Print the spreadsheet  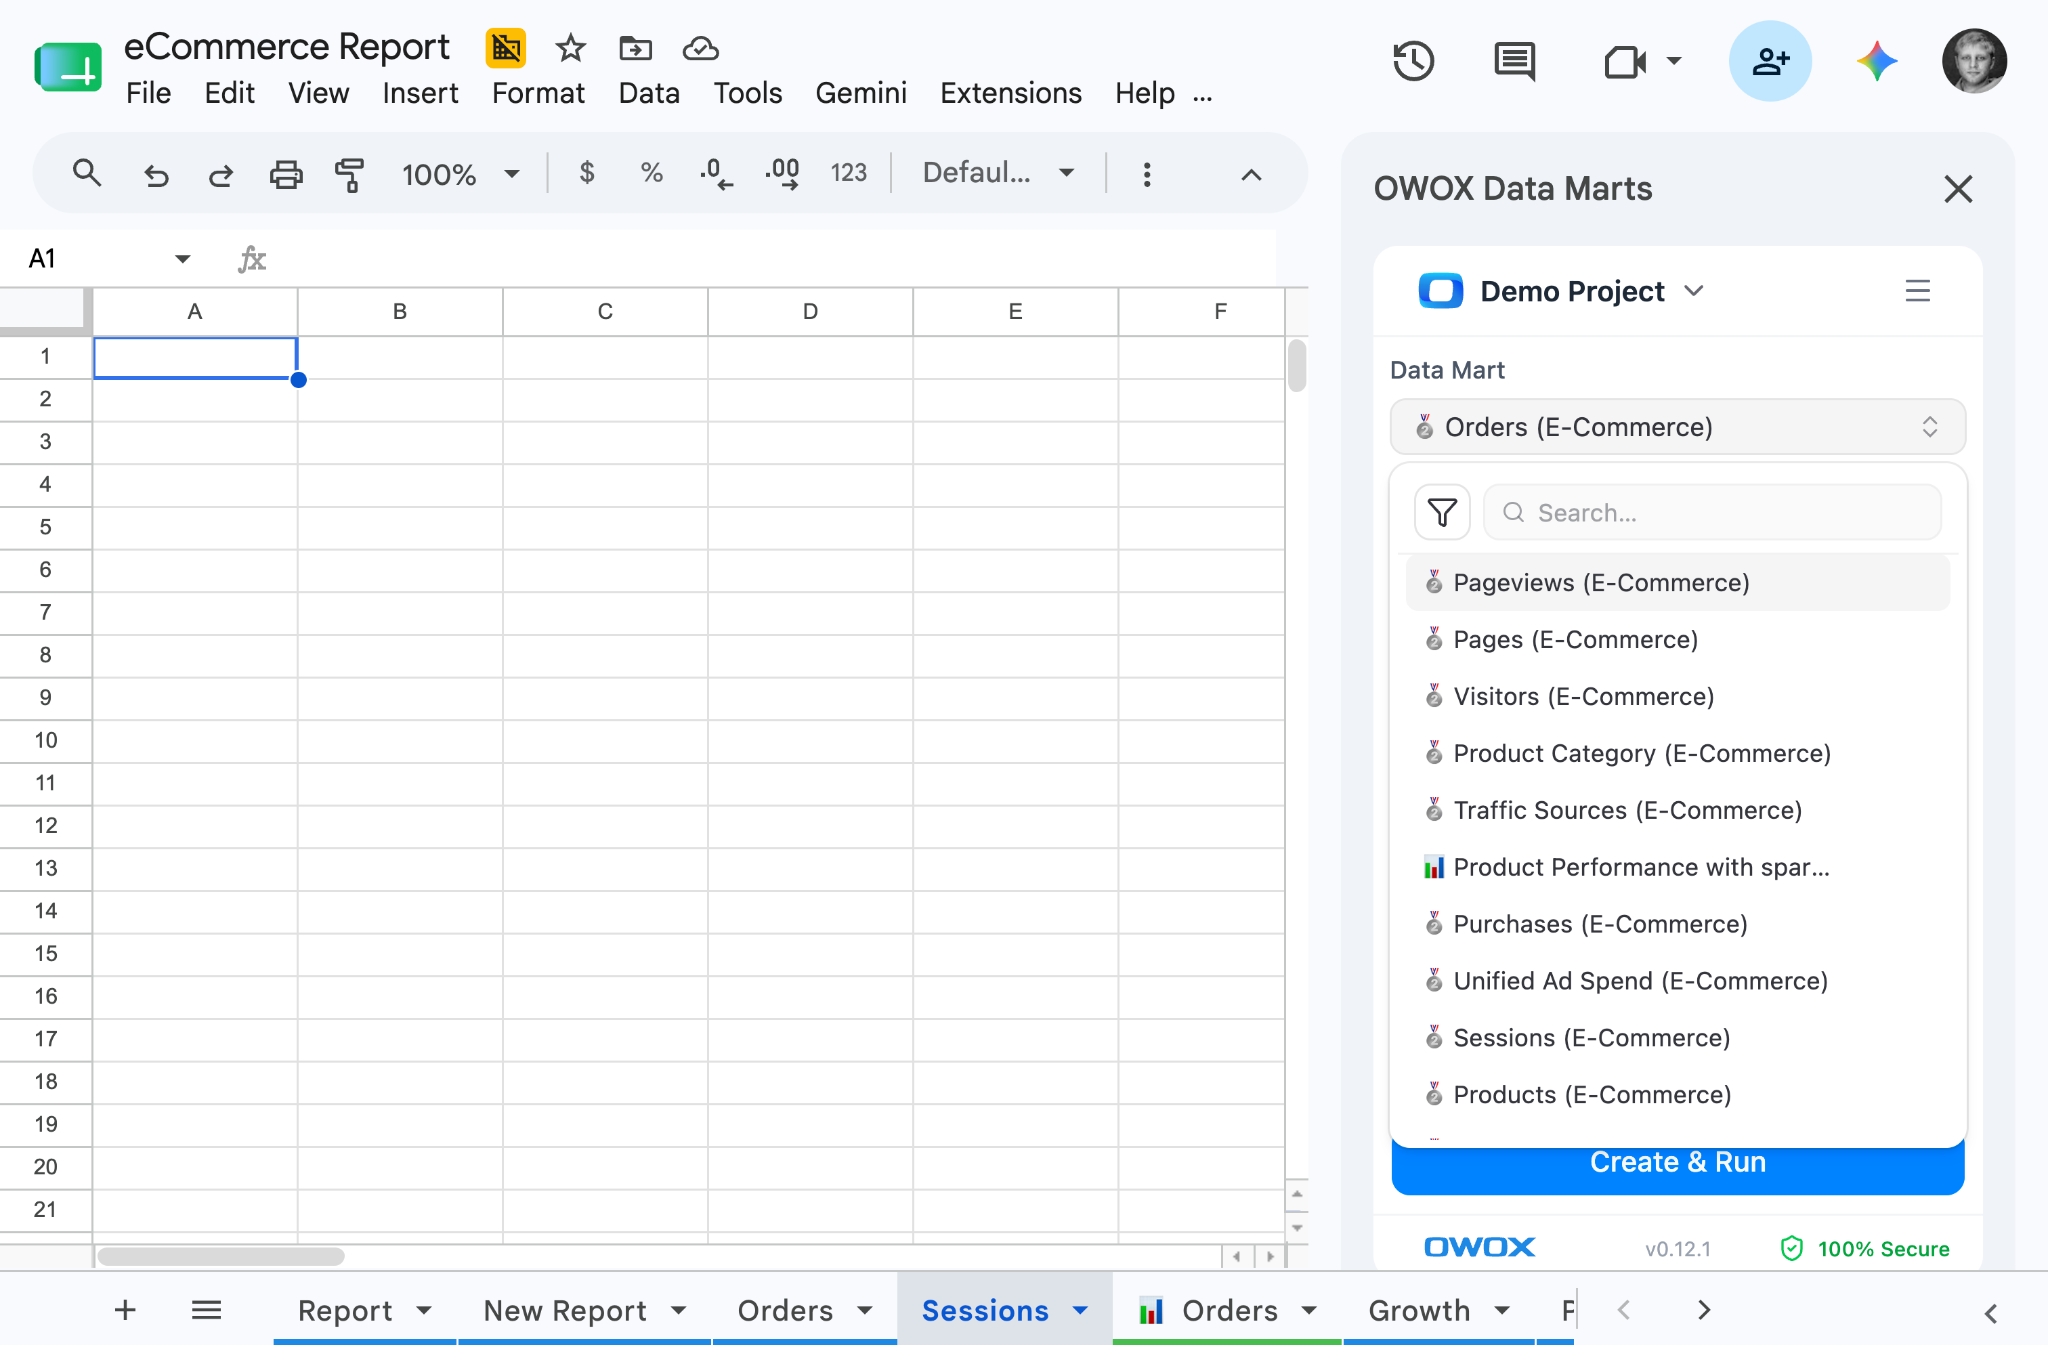tap(286, 175)
